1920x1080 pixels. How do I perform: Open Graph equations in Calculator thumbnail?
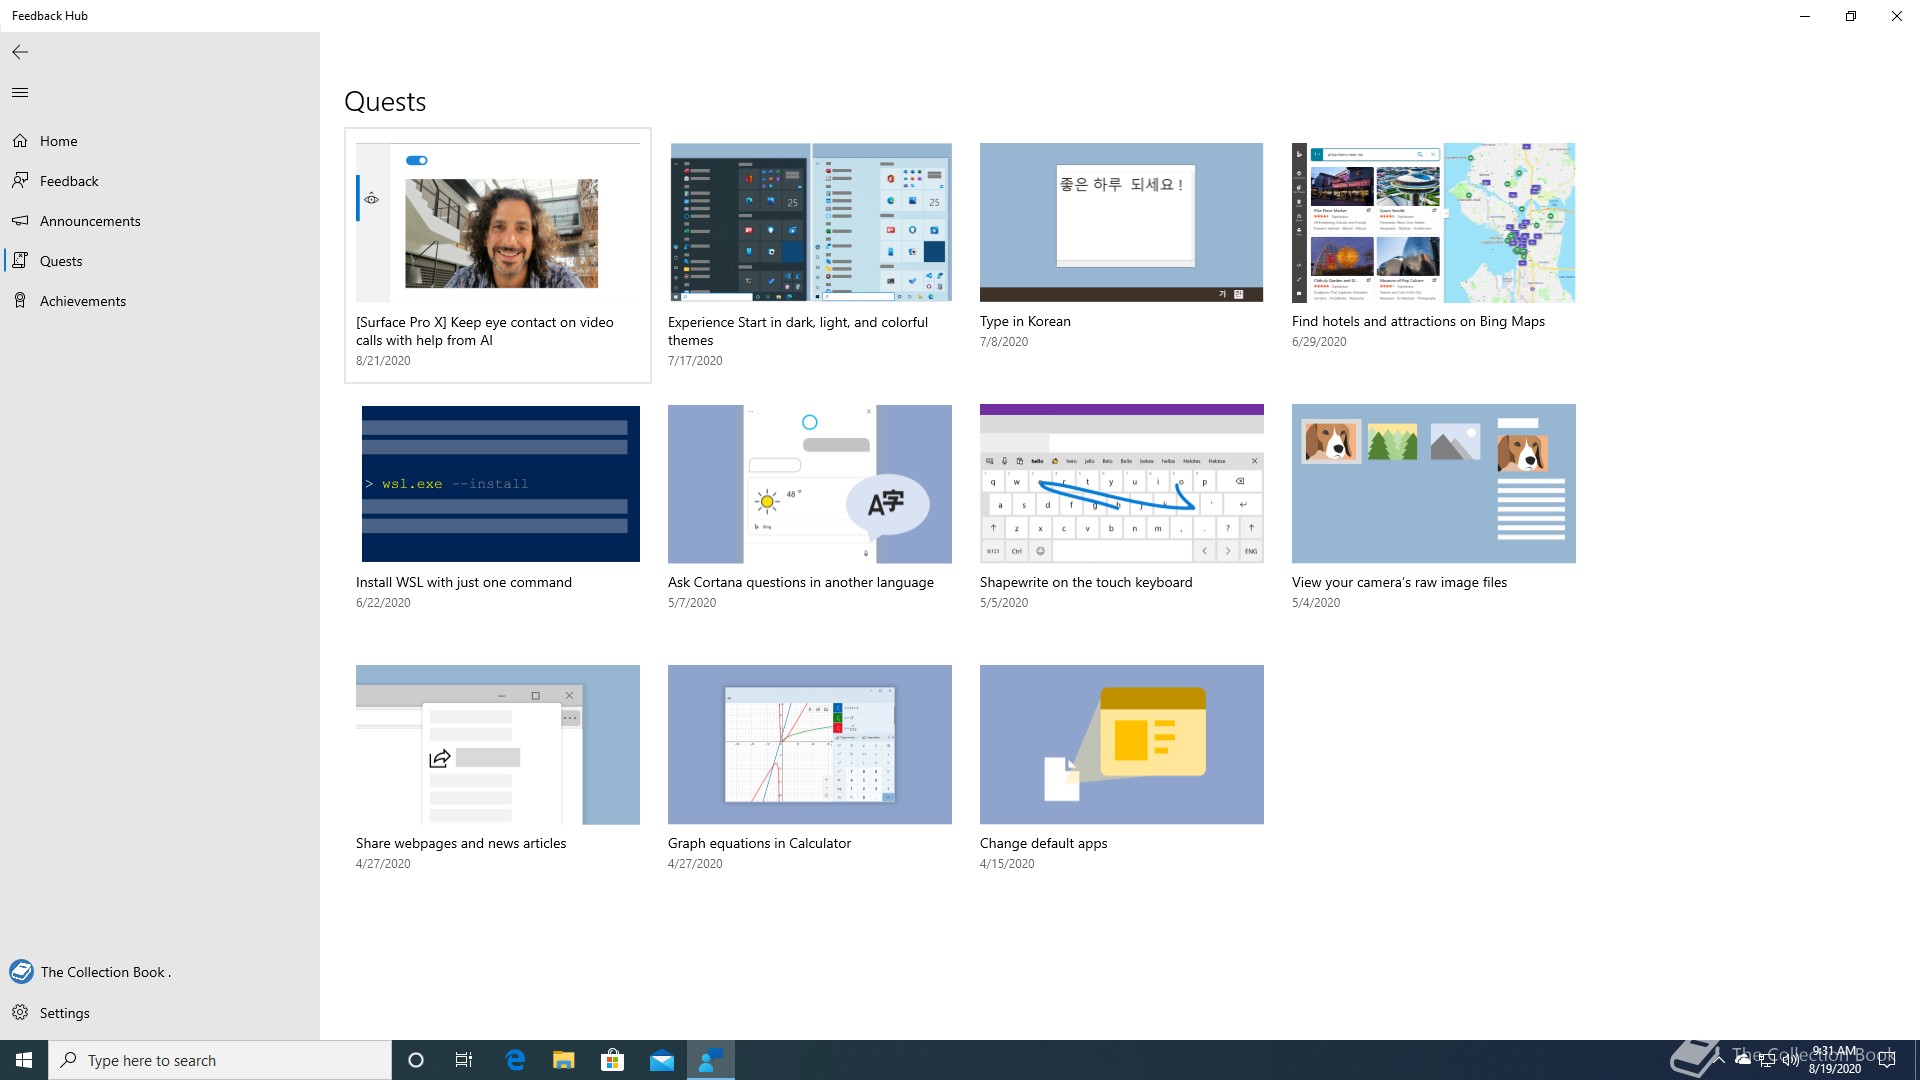click(810, 745)
